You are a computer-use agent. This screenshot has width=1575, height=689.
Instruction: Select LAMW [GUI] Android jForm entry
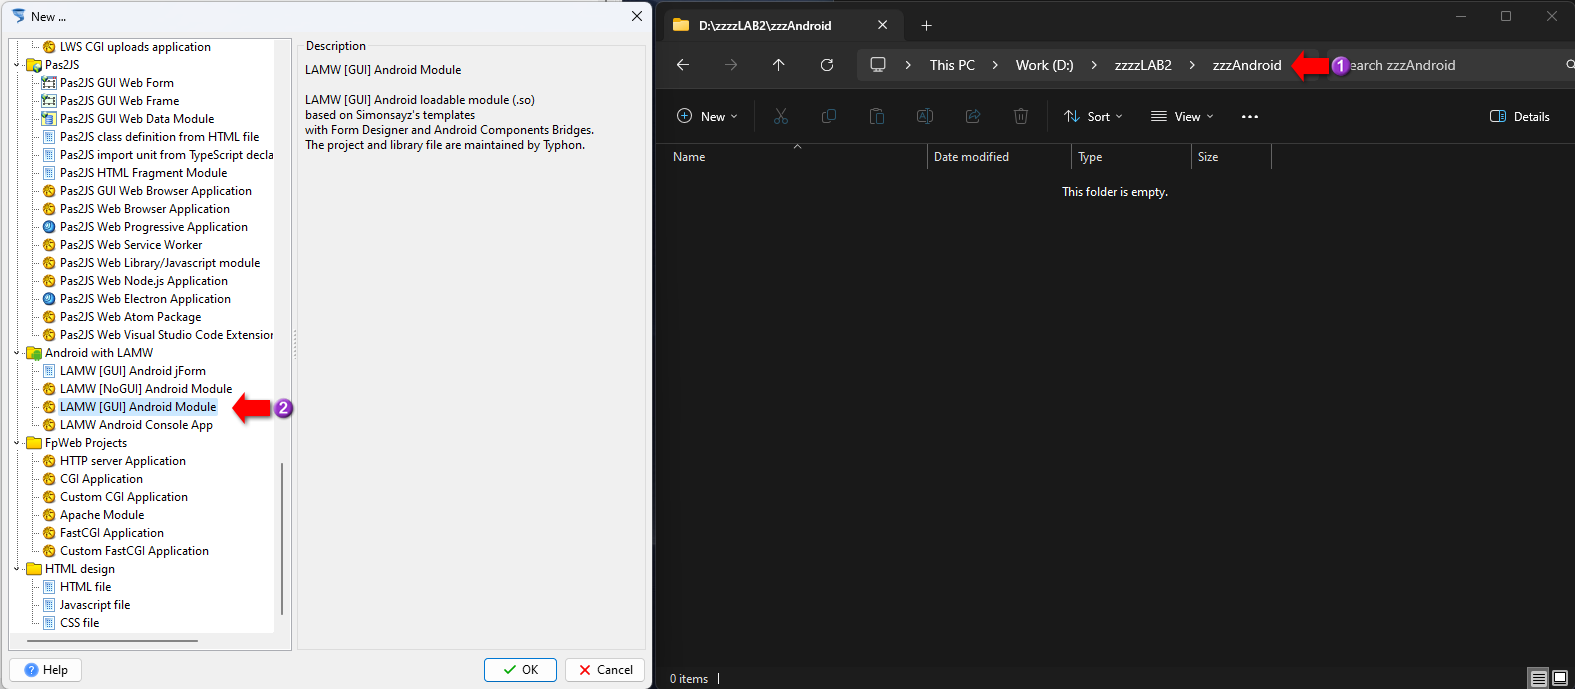[133, 371]
